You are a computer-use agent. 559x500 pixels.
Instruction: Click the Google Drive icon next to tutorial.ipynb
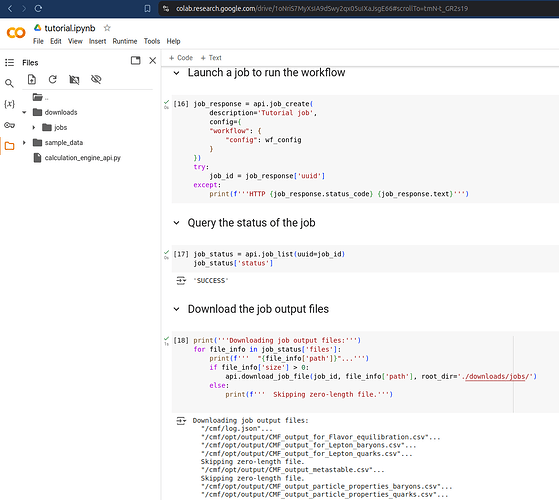pos(37,27)
